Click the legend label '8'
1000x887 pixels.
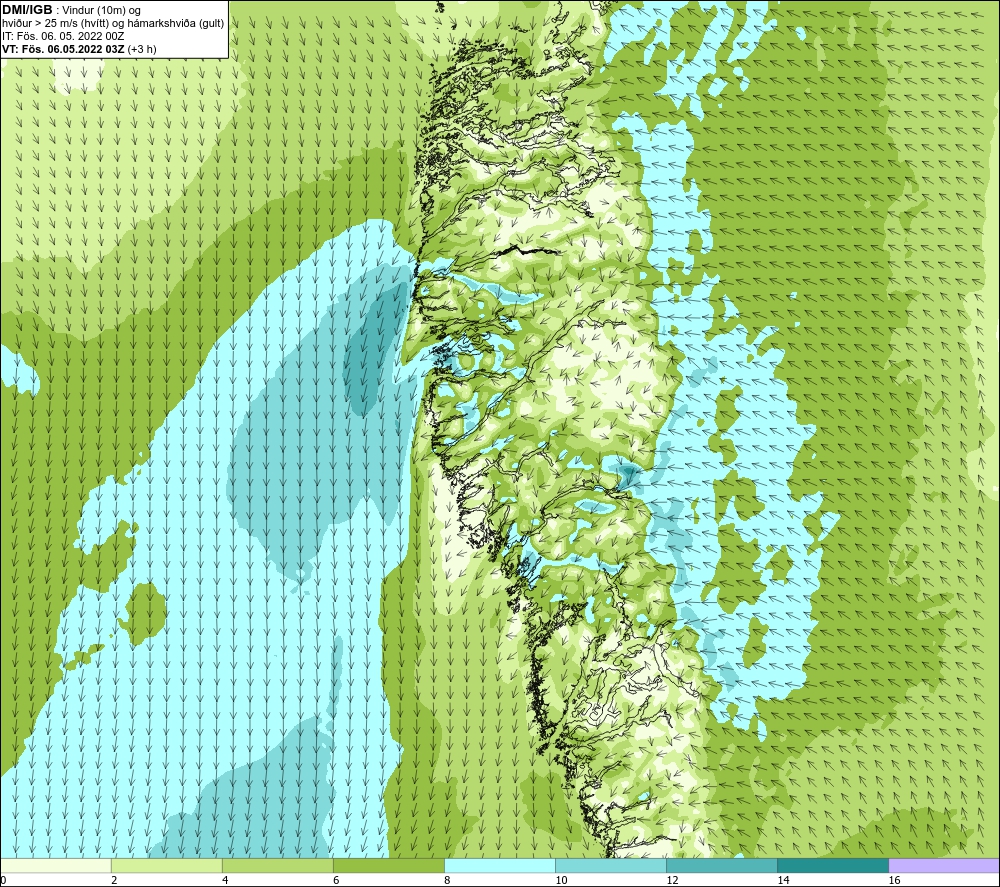[447, 881]
